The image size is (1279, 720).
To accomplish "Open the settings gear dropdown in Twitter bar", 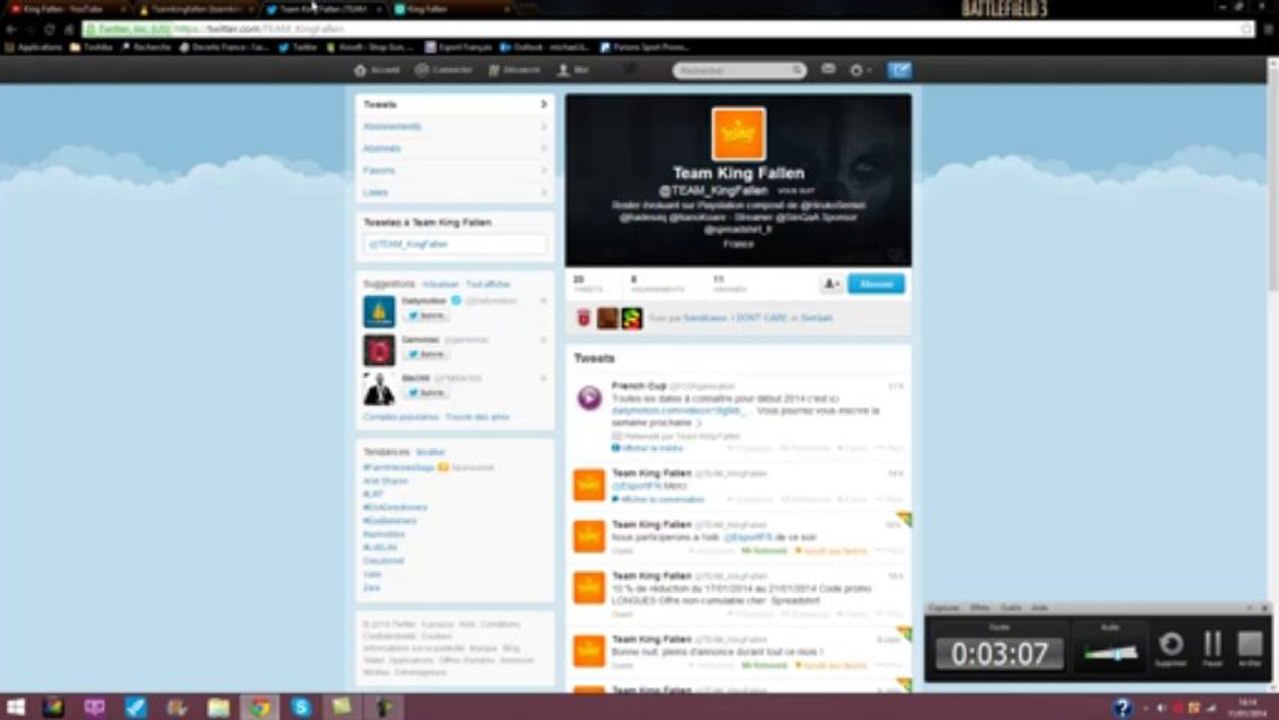I will point(859,70).
